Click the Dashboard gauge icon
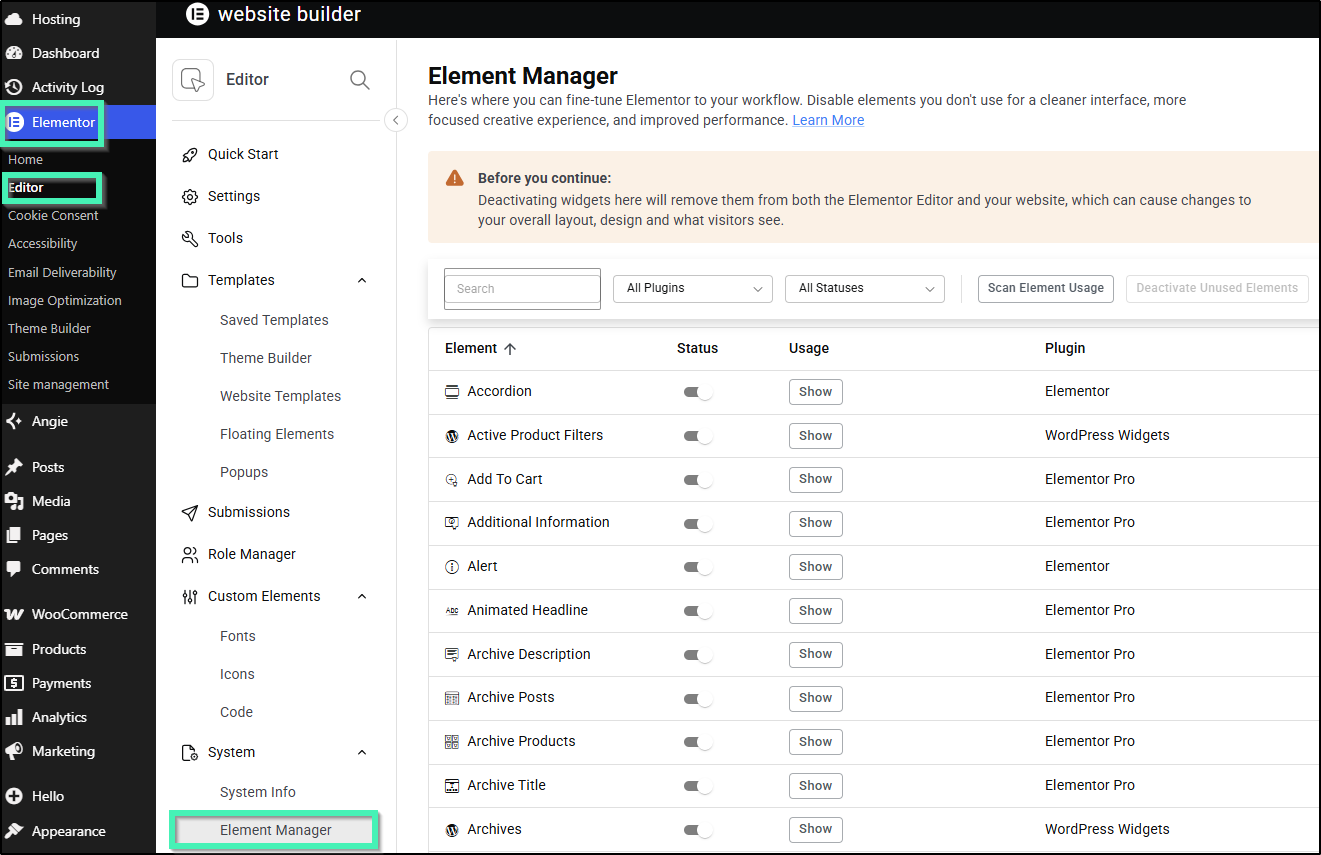The height and width of the screenshot is (855, 1321). click(x=14, y=53)
